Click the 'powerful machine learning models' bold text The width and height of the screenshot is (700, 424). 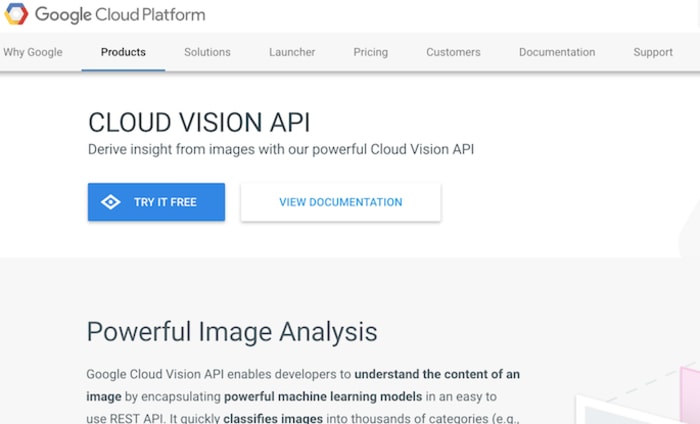(323, 396)
